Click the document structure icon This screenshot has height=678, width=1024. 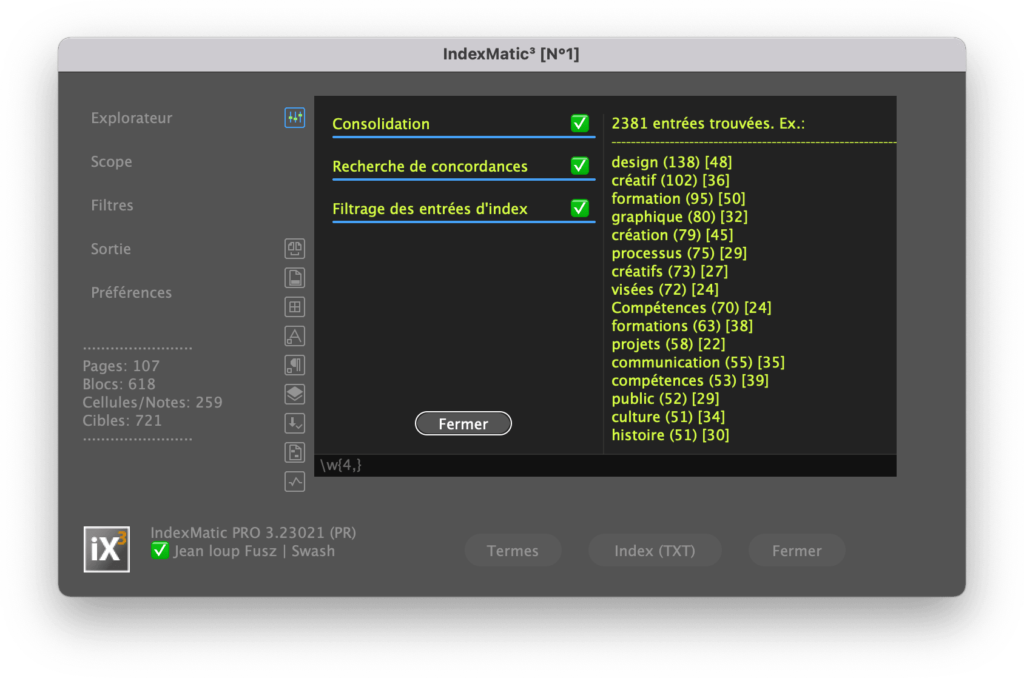click(295, 452)
